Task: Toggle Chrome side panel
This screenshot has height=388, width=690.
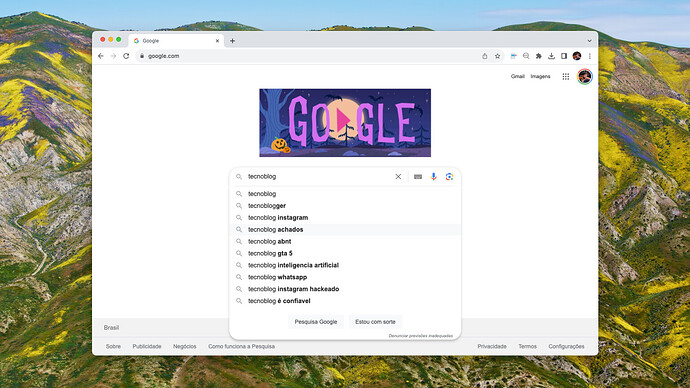Action: click(x=564, y=56)
